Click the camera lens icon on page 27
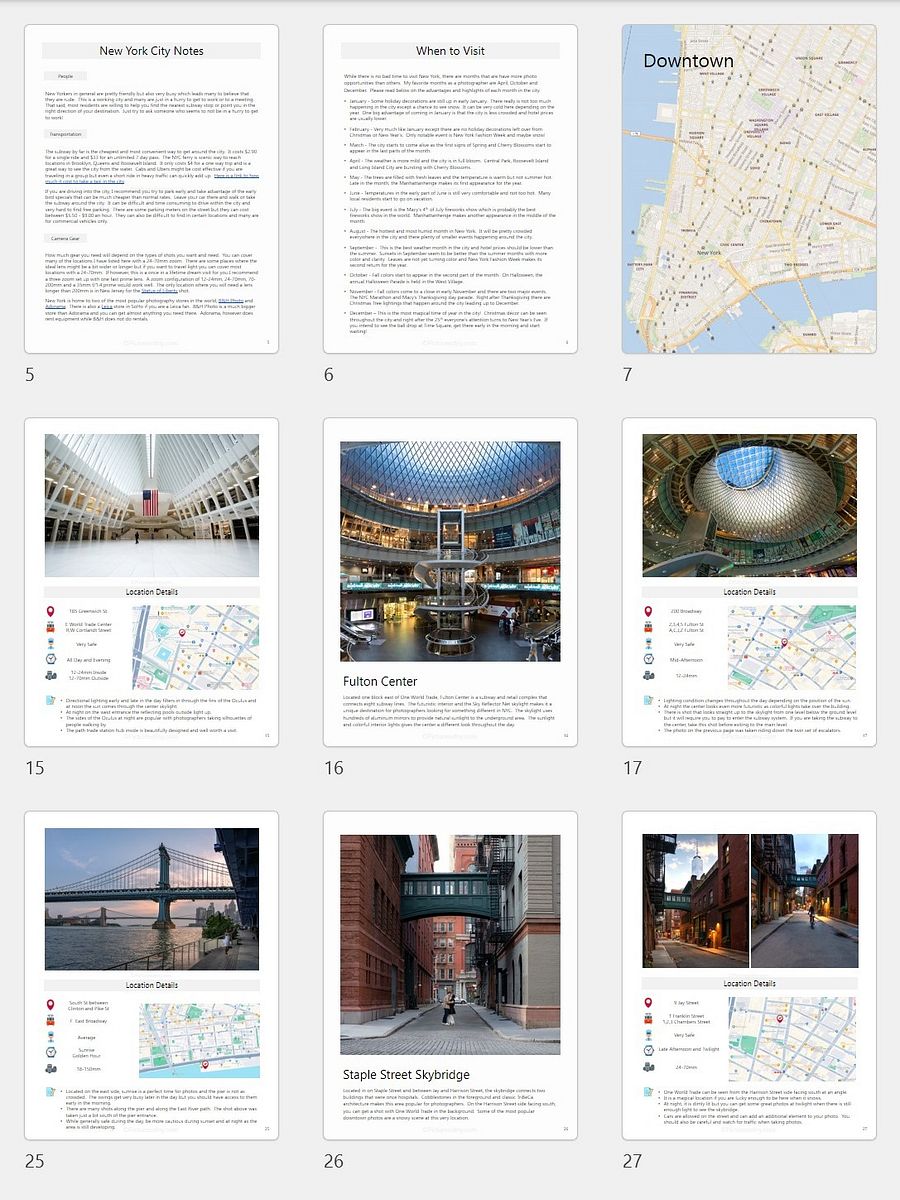 [x=649, y=1066]
